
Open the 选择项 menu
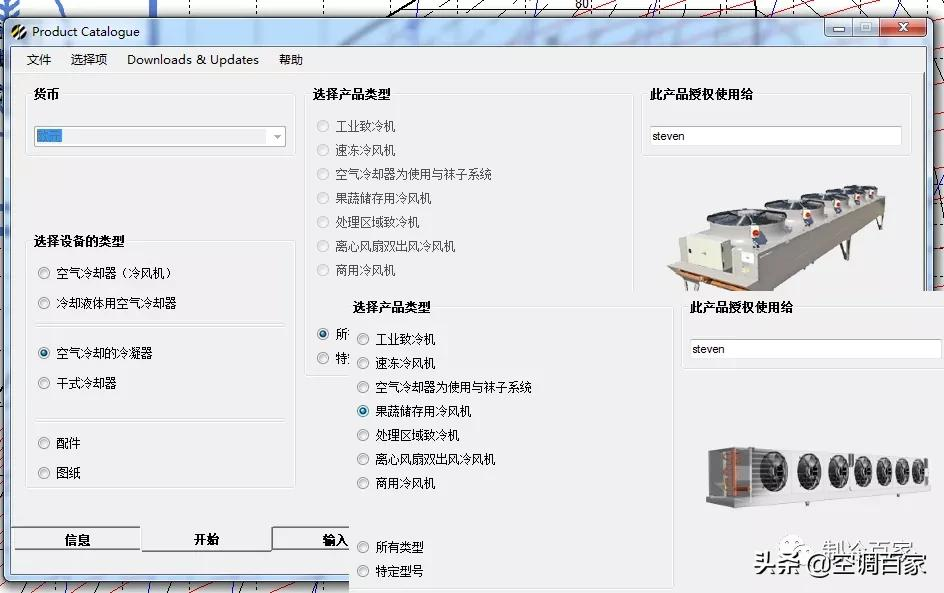point(88,60)
